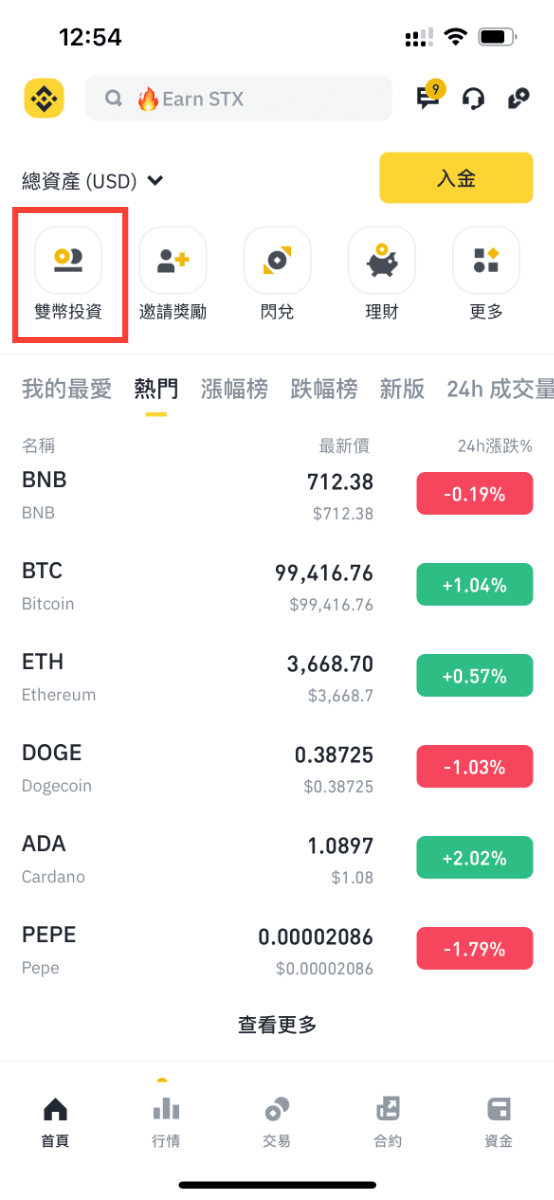Tap the profile icon beside the headset
This screenshot has width=554, height=1200.
518,98
